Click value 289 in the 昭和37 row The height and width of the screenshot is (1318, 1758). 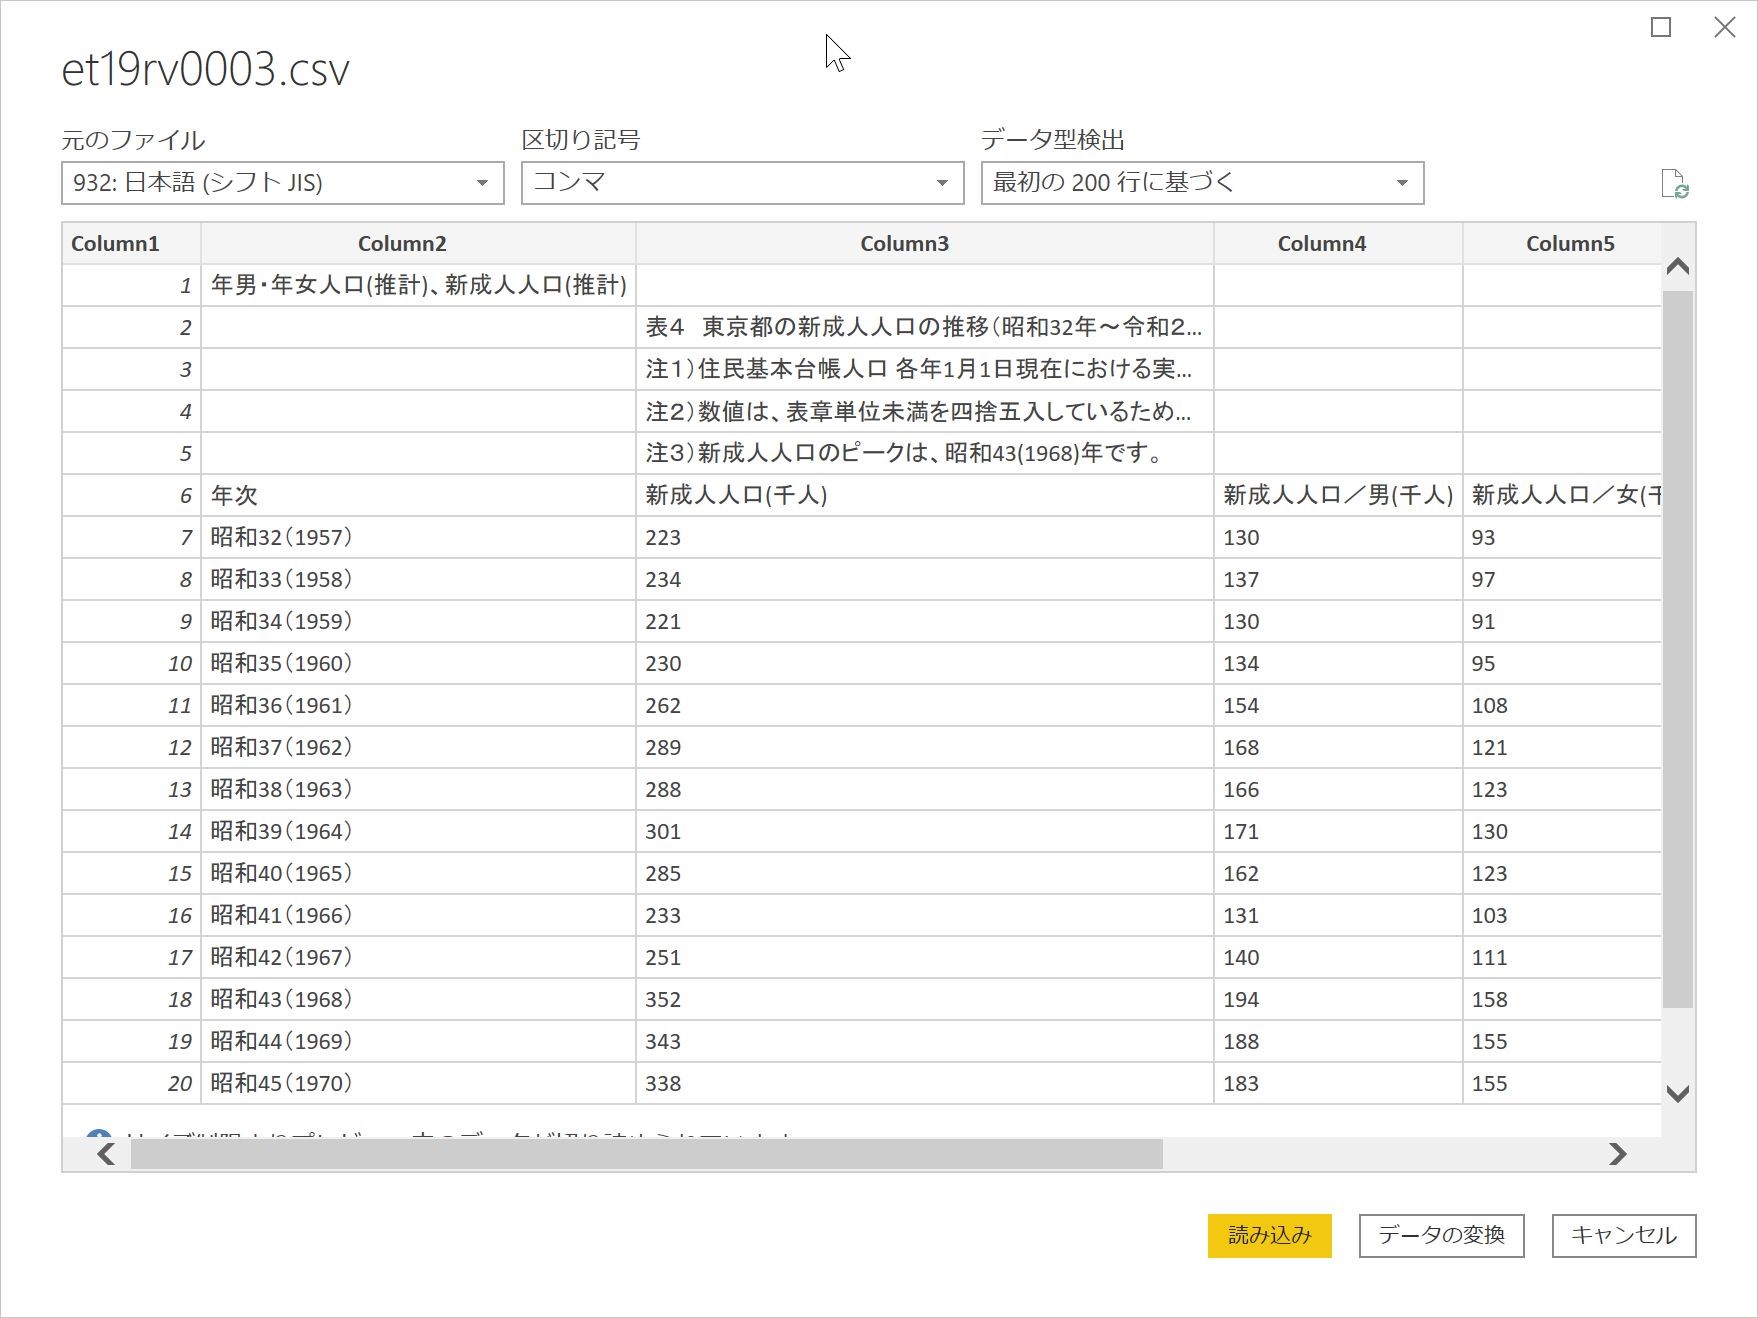(925, 748)
